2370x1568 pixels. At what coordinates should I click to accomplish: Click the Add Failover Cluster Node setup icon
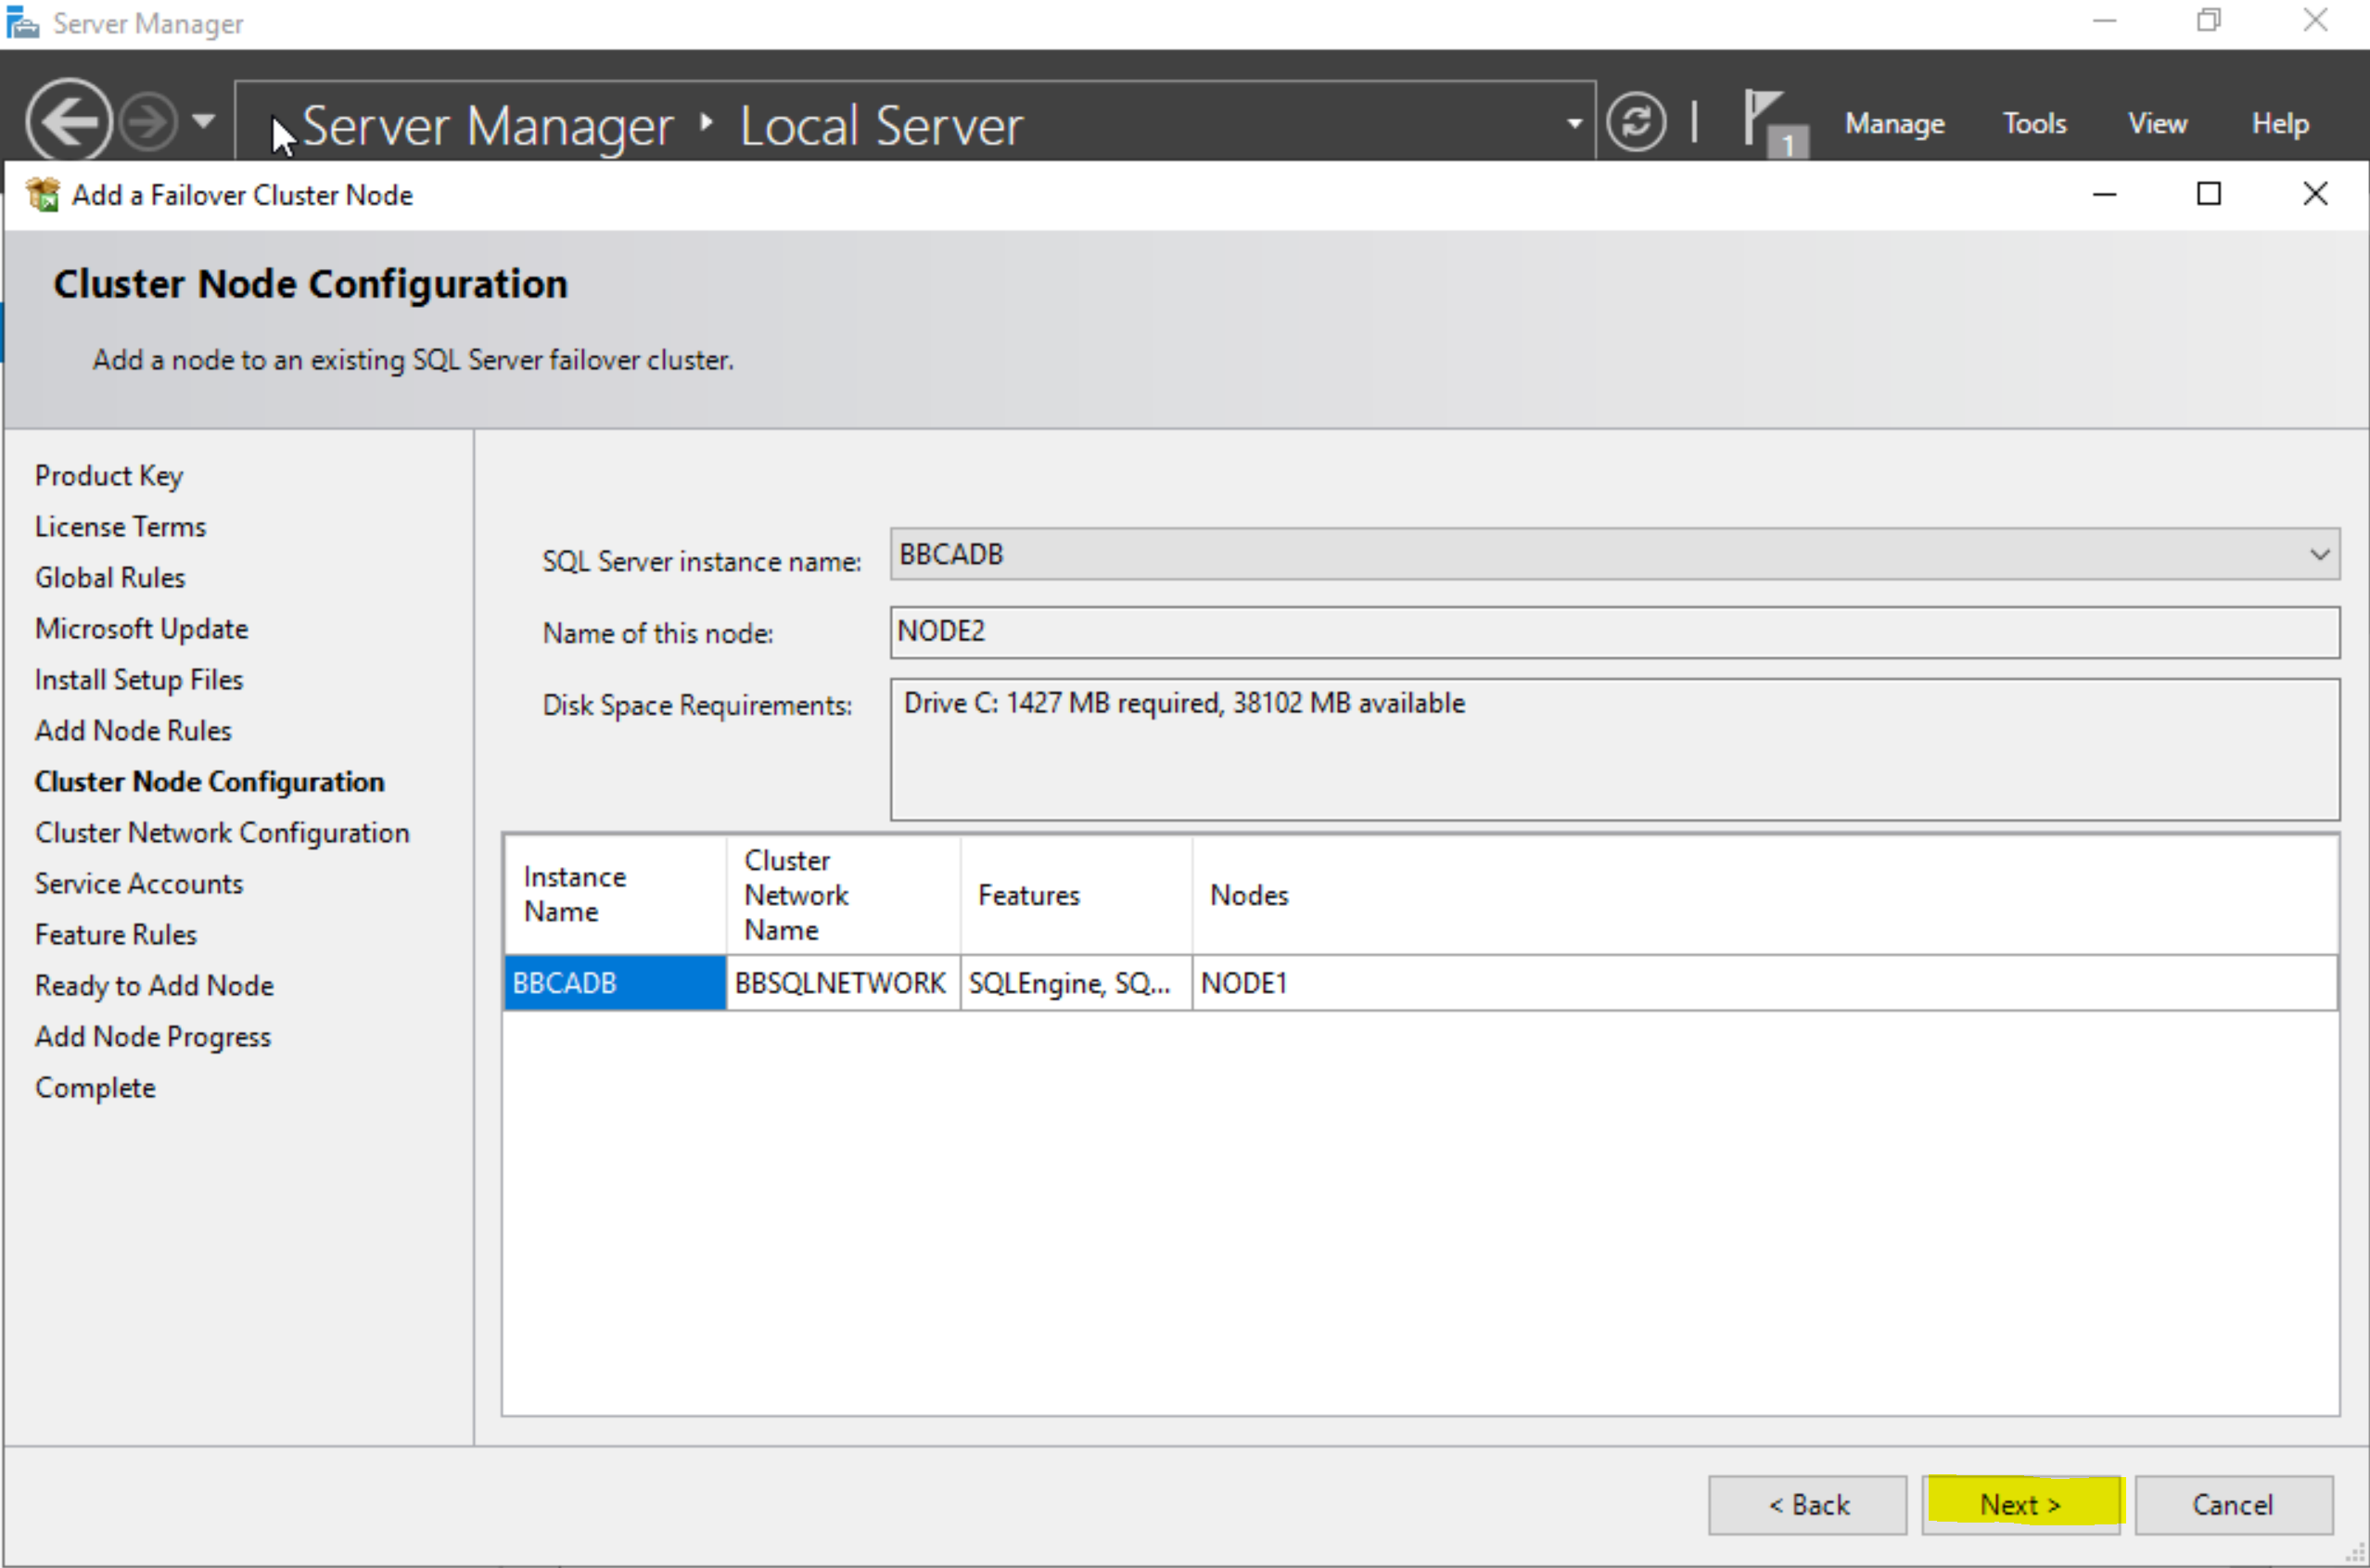[43, 194]
